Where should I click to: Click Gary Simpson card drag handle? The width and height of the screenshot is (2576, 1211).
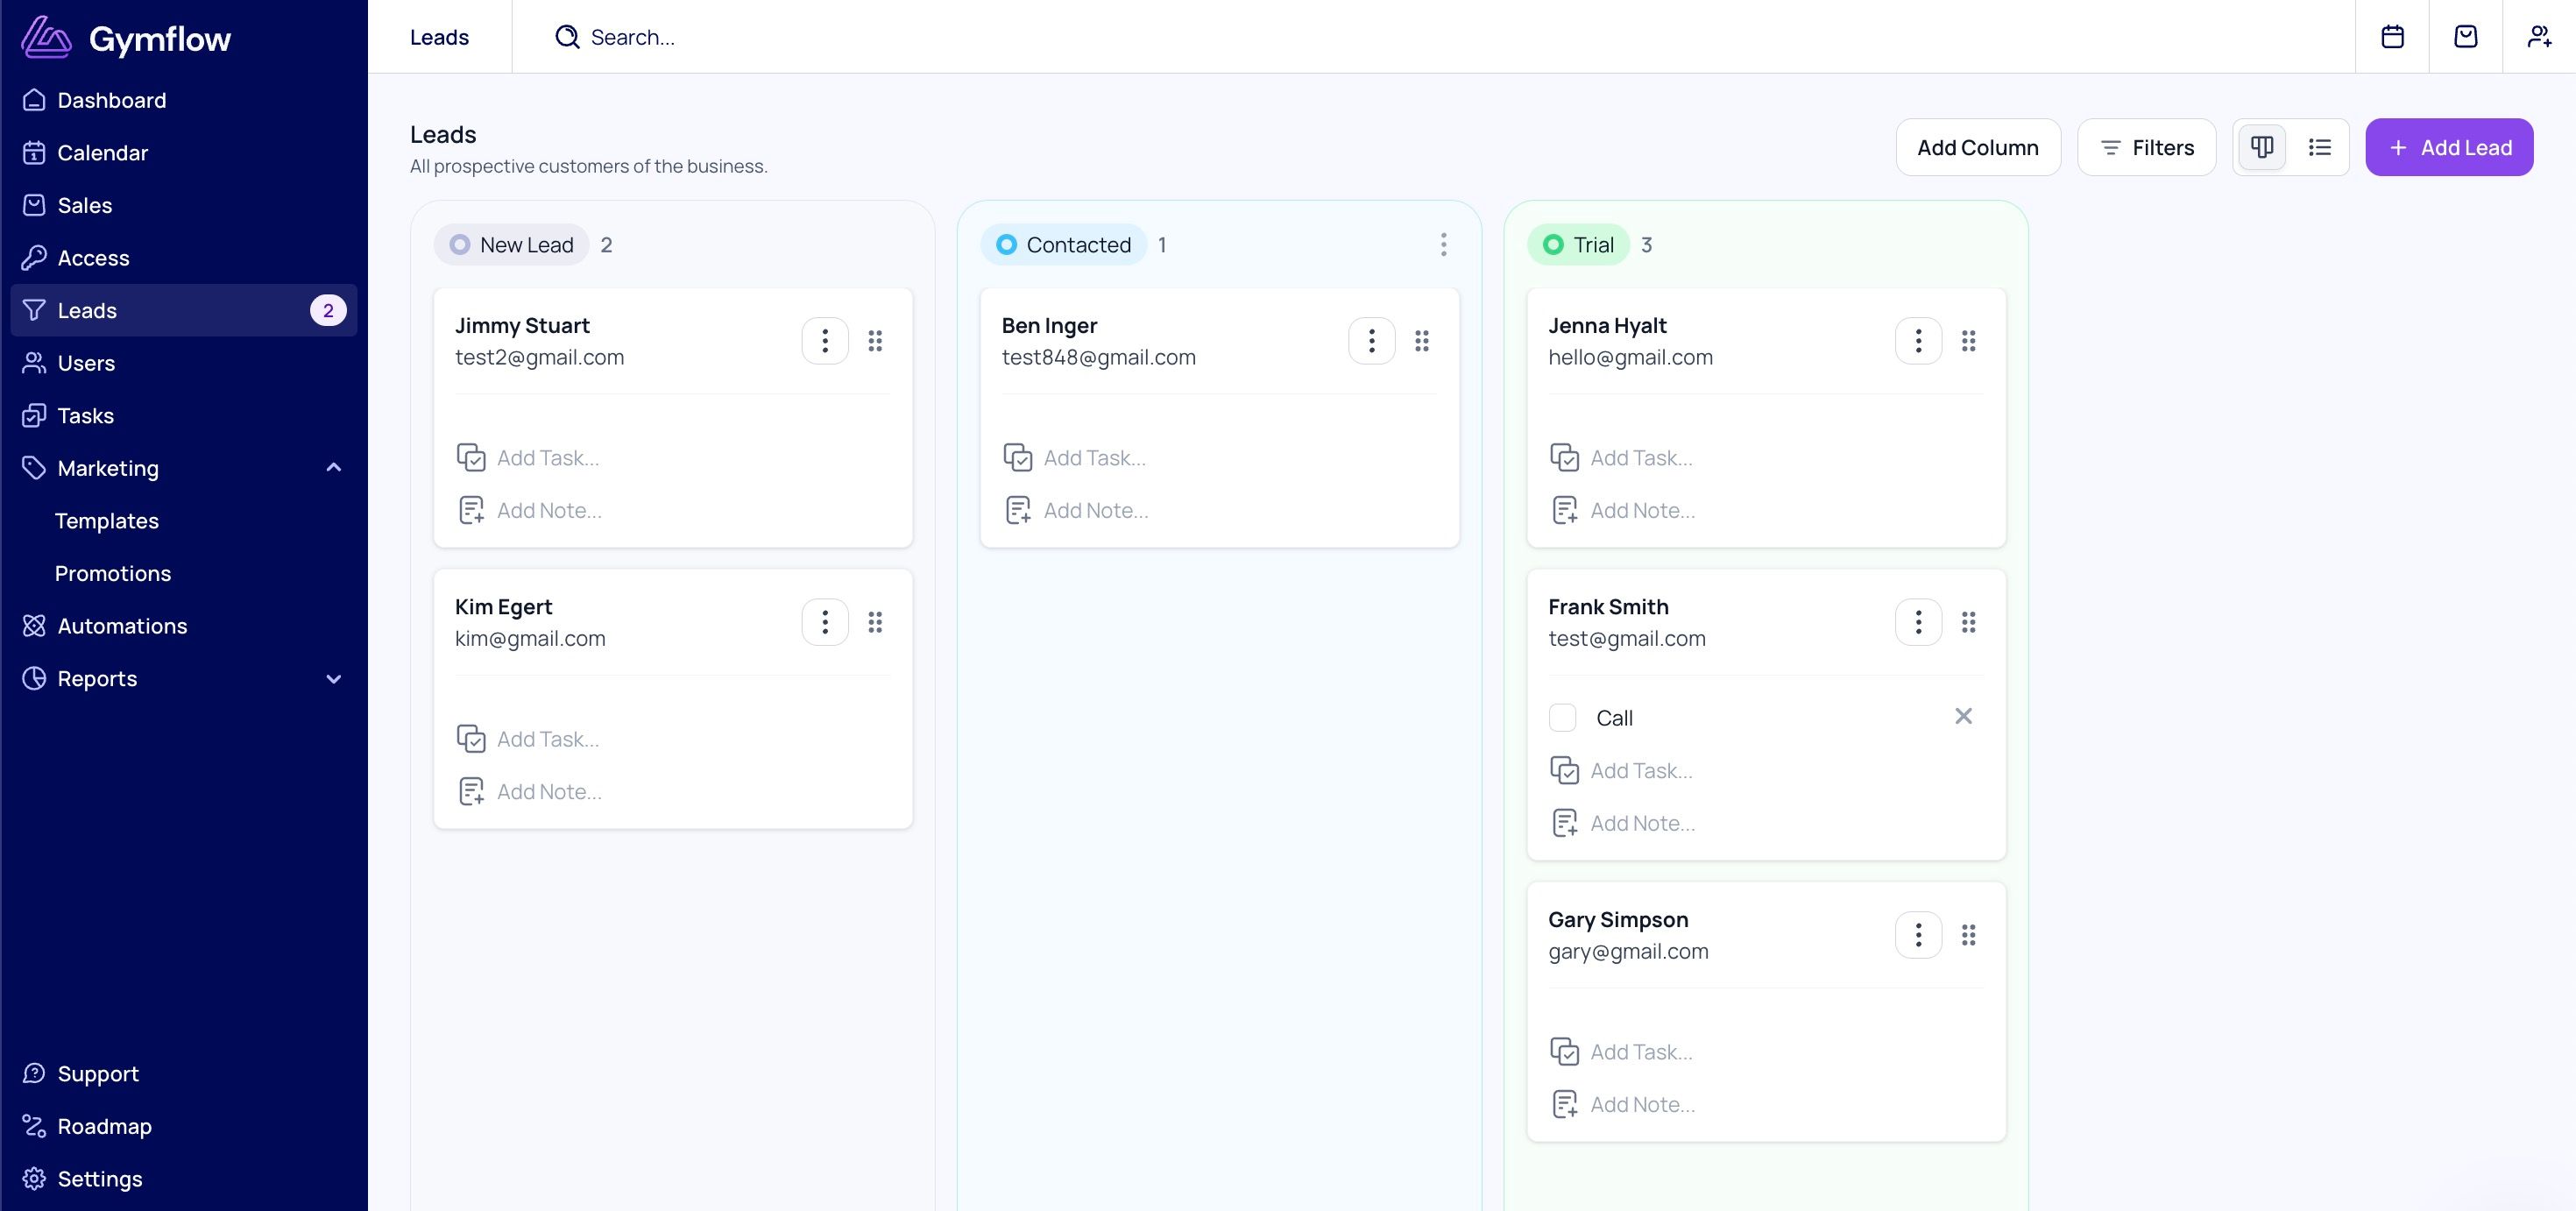[x=1968, y=935]
